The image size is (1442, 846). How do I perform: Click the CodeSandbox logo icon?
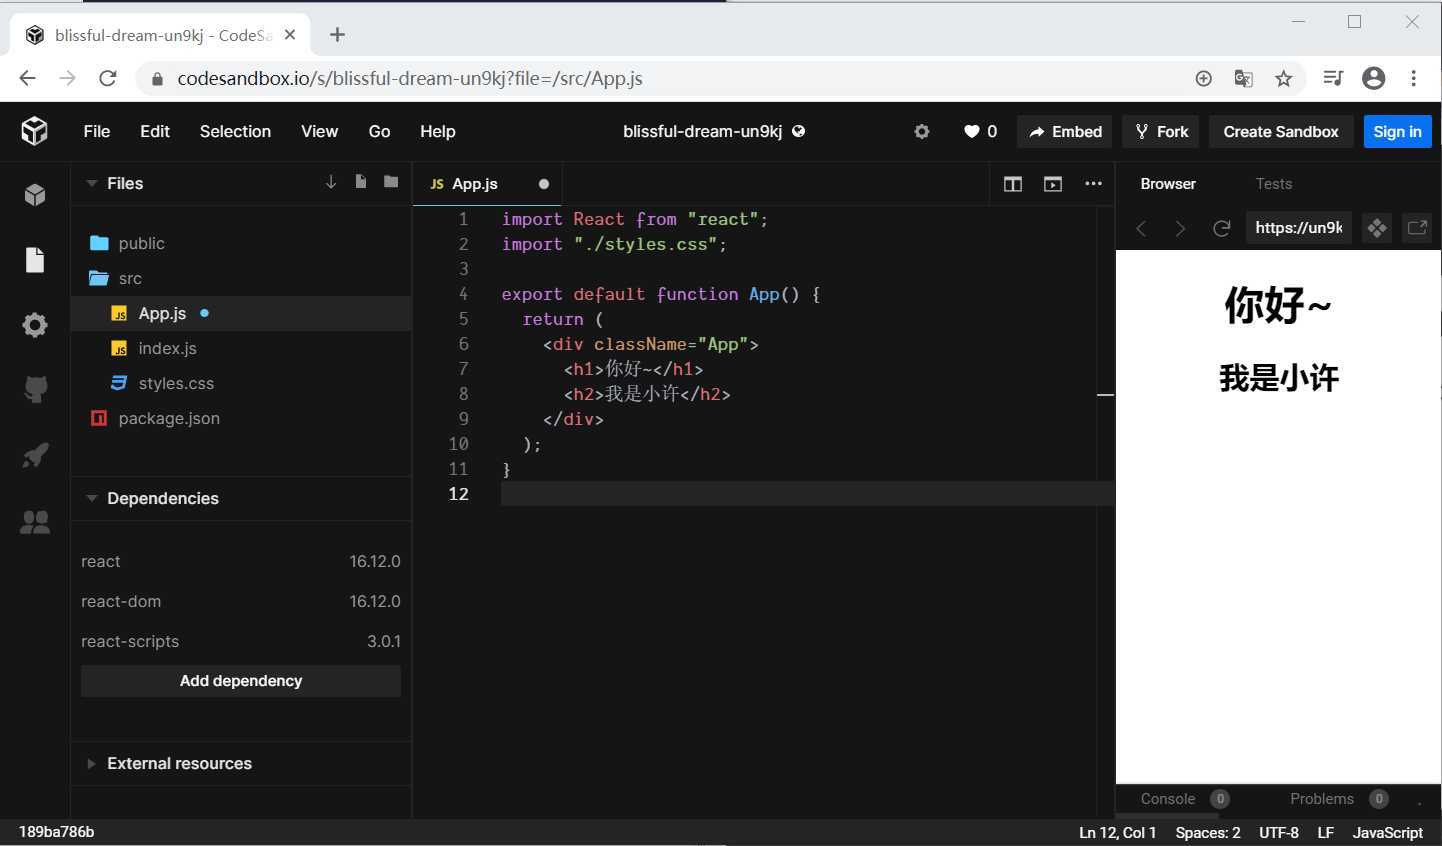click(x=35, y=131)
